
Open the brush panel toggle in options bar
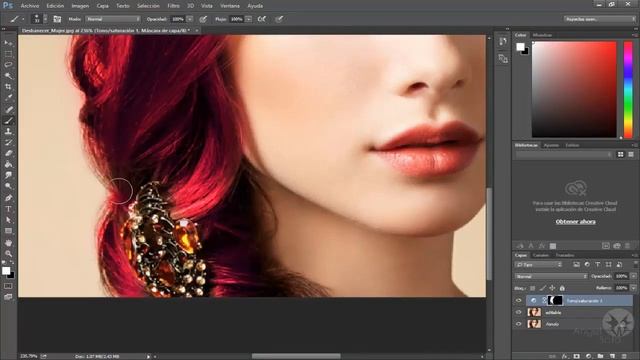[57, 19]
